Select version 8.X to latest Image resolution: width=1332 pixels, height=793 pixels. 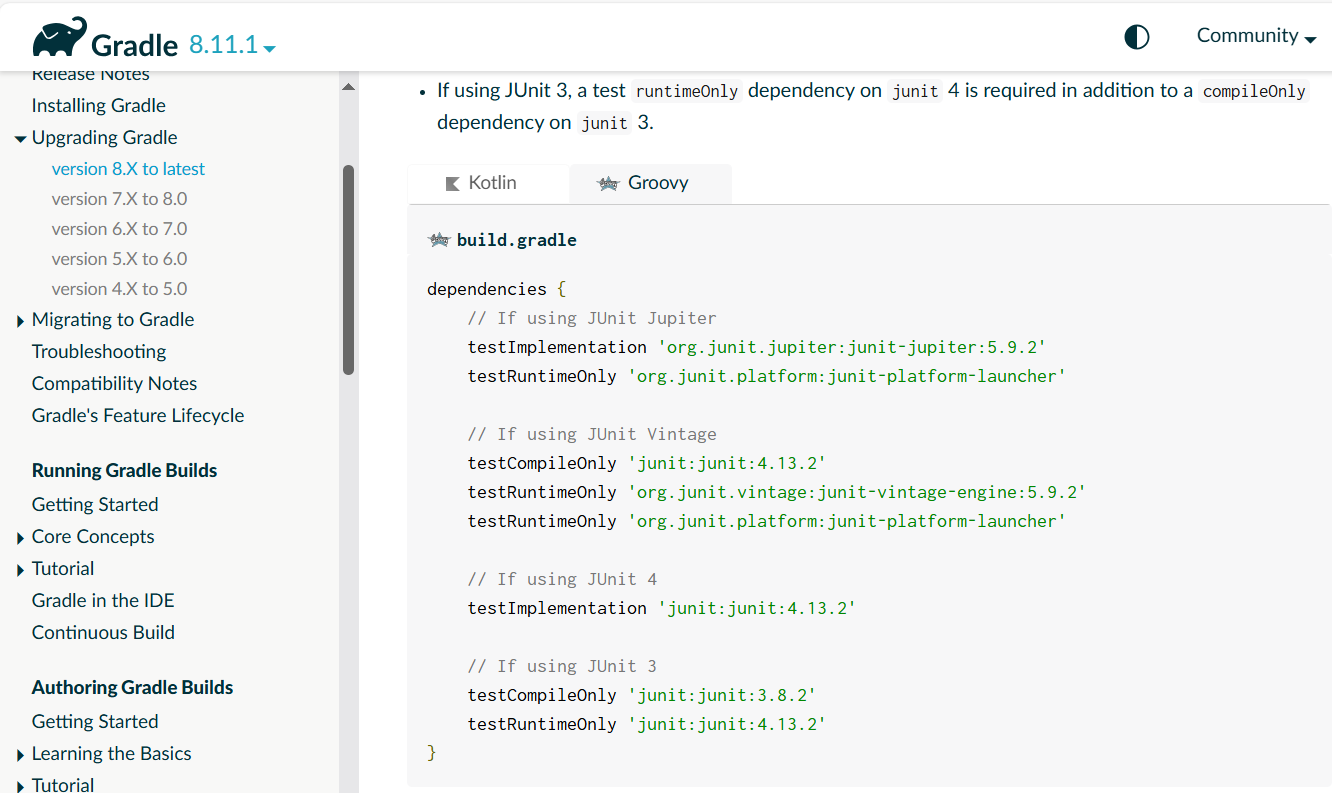128,169
